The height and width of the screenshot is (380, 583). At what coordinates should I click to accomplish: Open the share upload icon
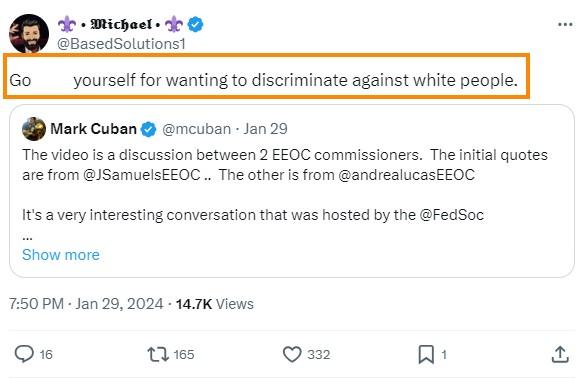(560, 354)
